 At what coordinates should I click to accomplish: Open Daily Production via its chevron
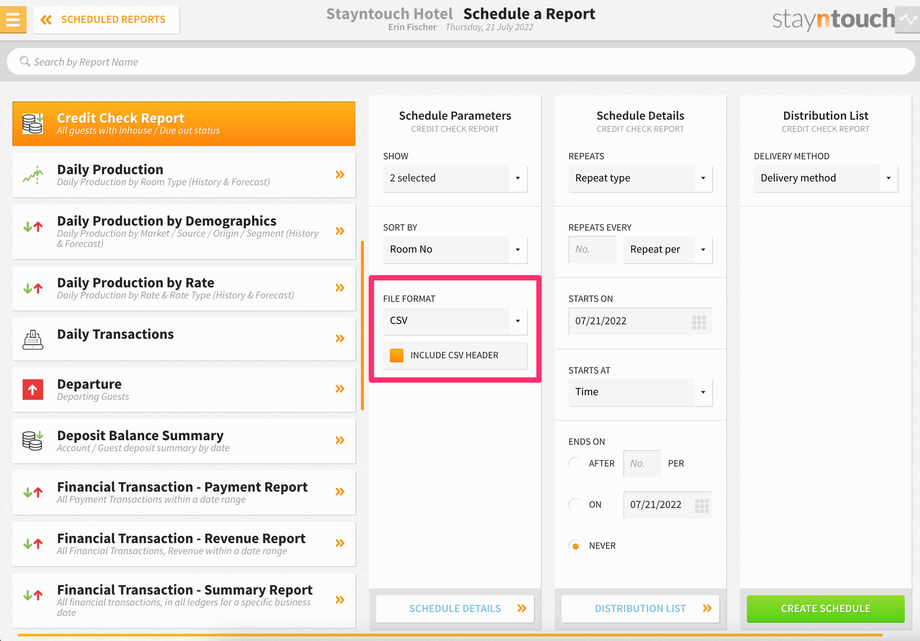tap(340, 174)
